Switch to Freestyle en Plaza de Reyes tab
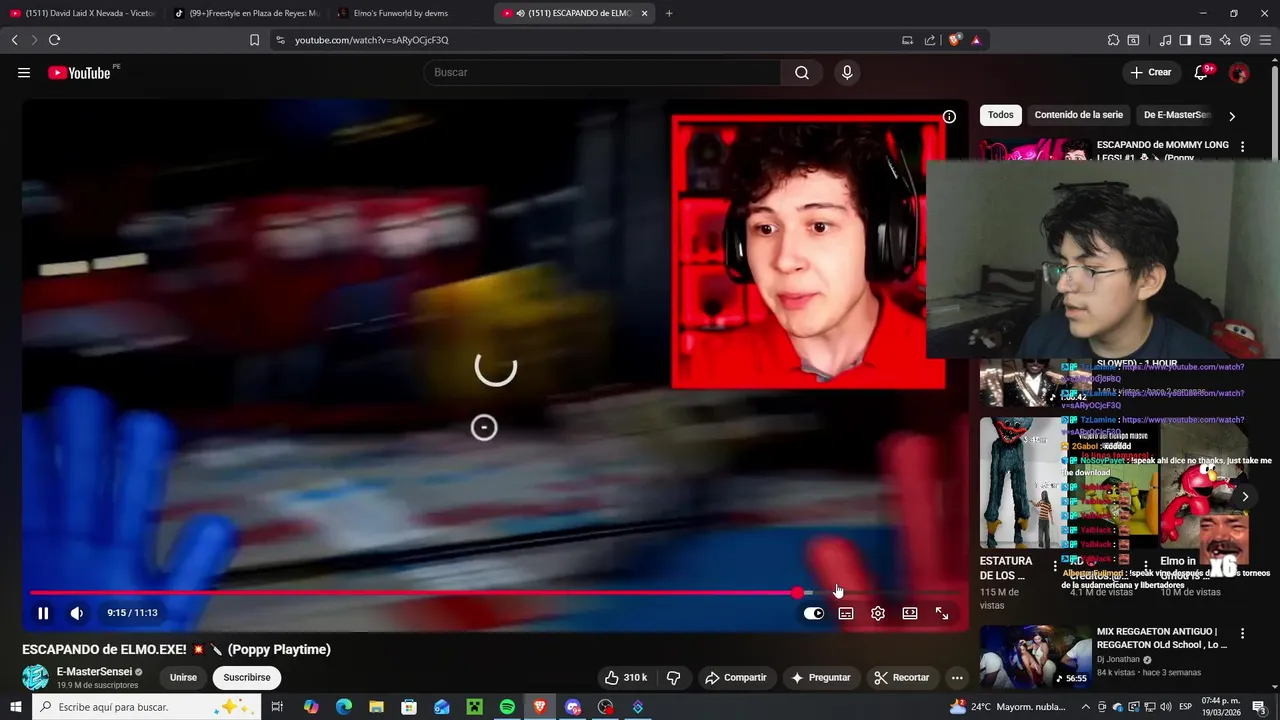 (x=246, y=13)
